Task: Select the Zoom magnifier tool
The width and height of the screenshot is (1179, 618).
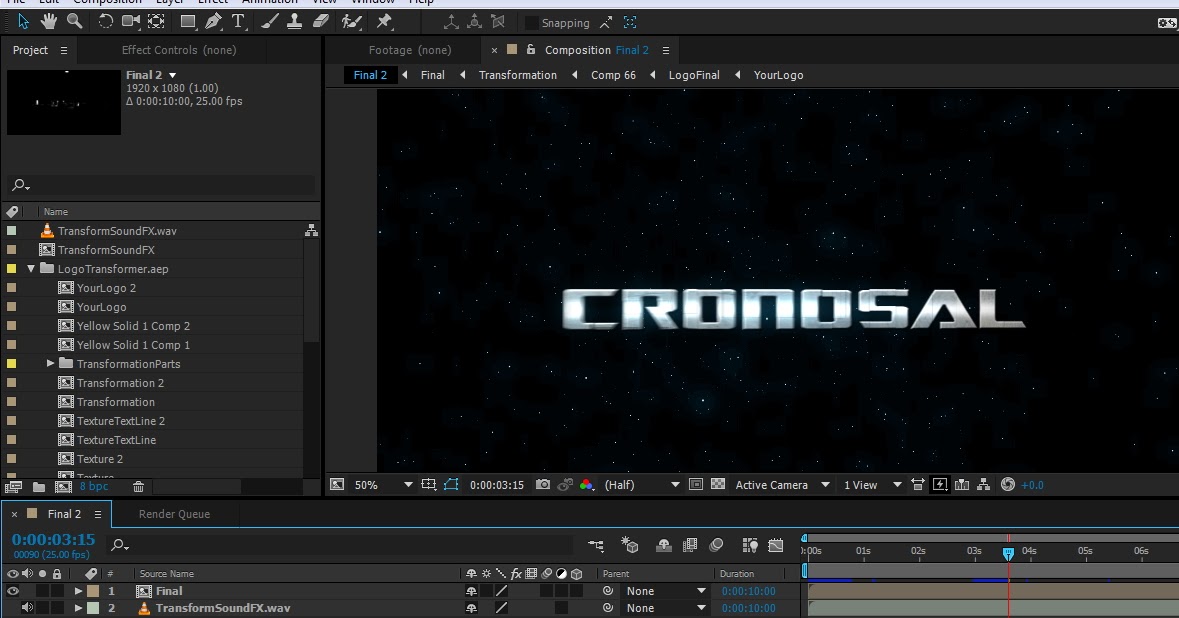Action: click(x=74, y=22)
